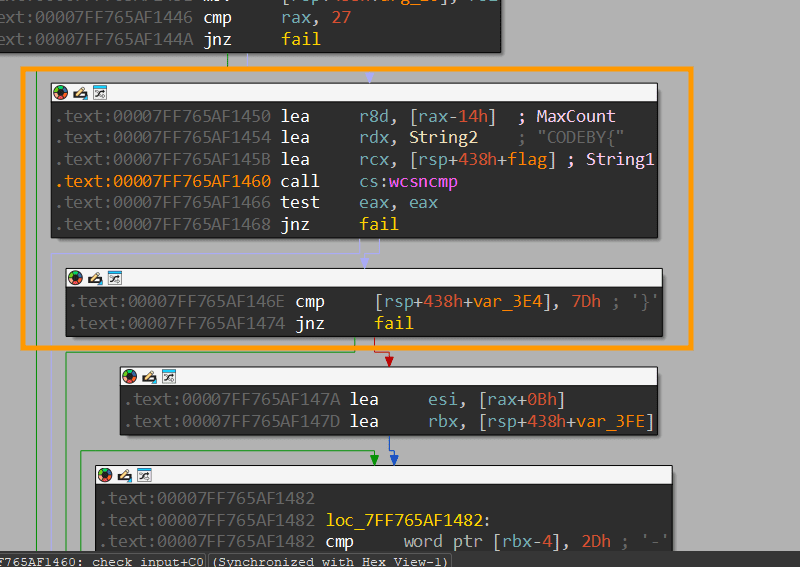Open the node color picker on the var_3E4 compare block

77,277
